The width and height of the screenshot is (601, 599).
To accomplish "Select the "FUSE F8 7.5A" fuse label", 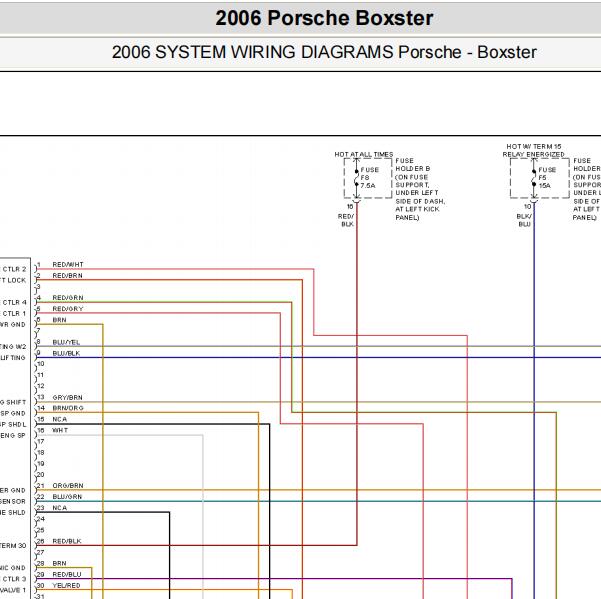I will coord(369,177).
